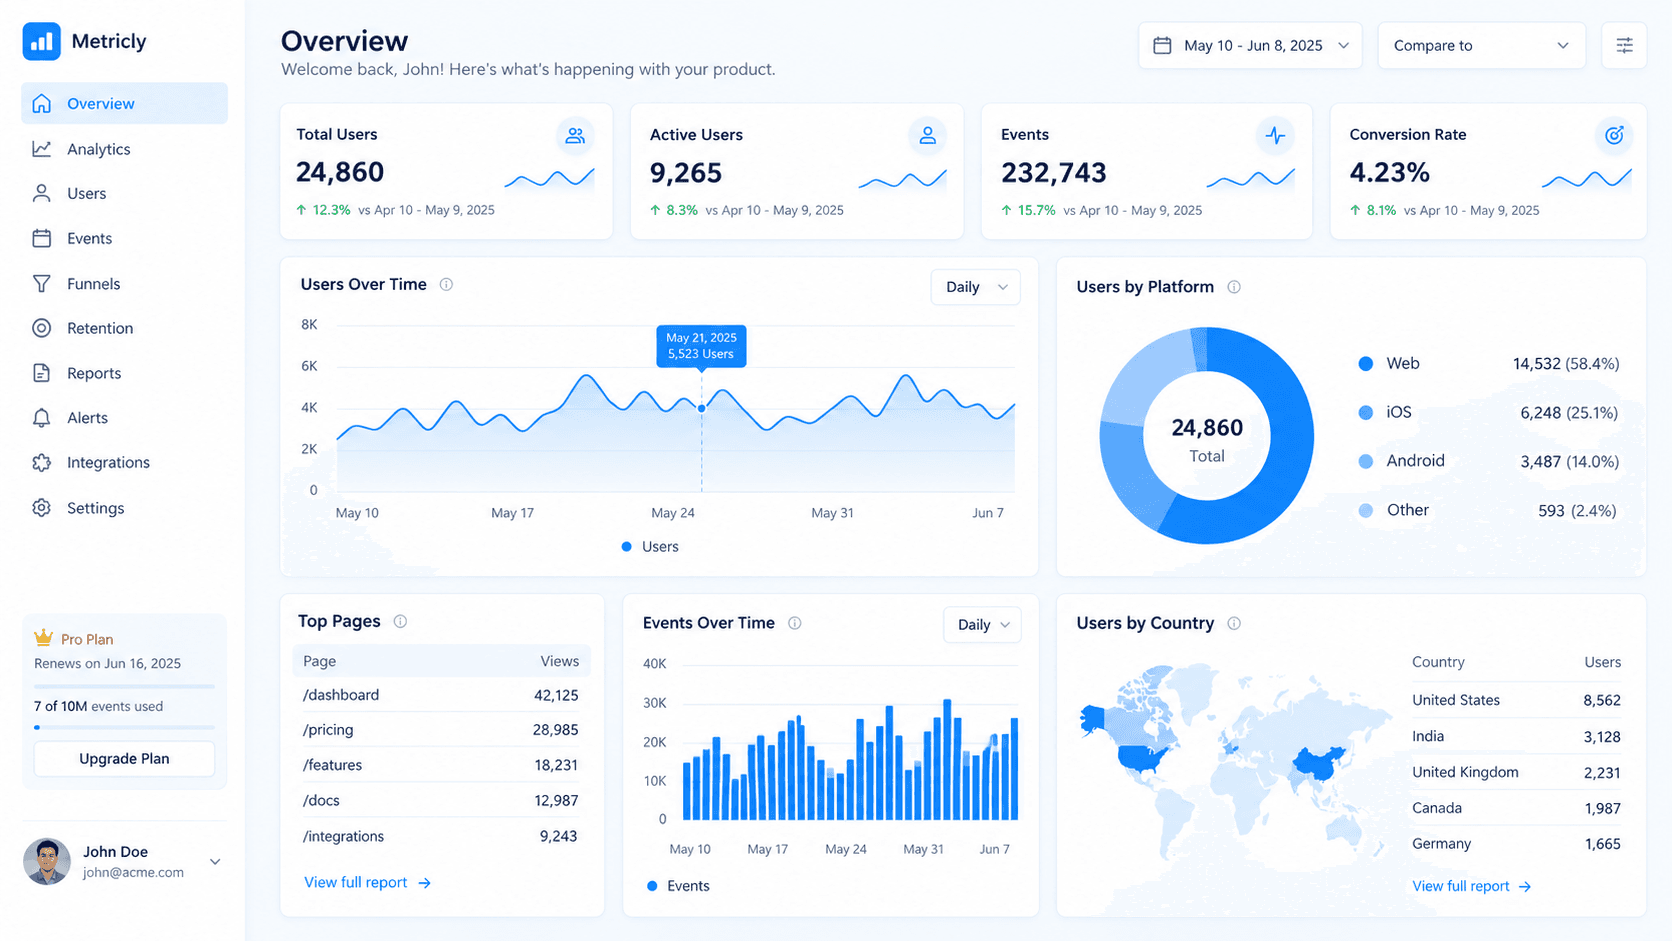Change Users Over Time Daily interval dropdown
Viewport: 1672px width, 941px height.
coord(975,287)
